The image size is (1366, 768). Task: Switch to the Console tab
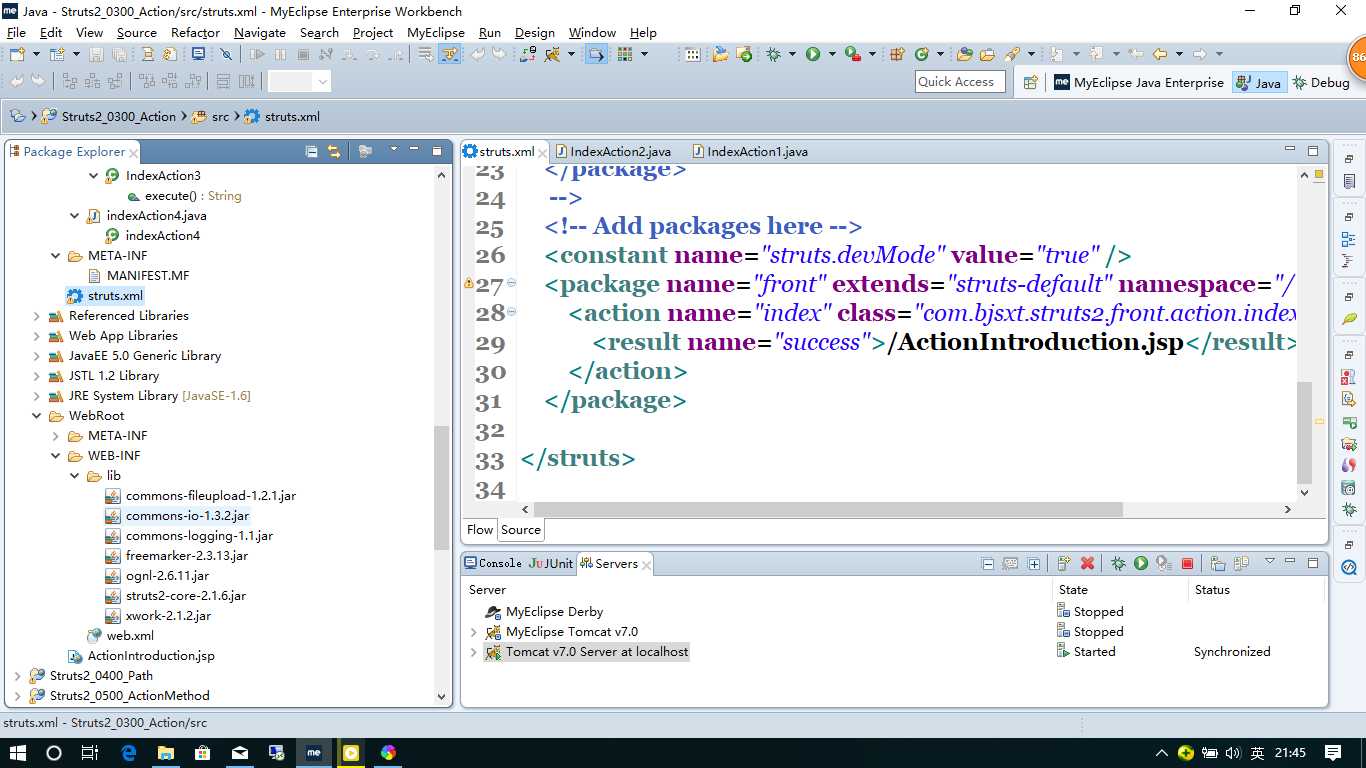pyautogui.click(x=493, y=564)
